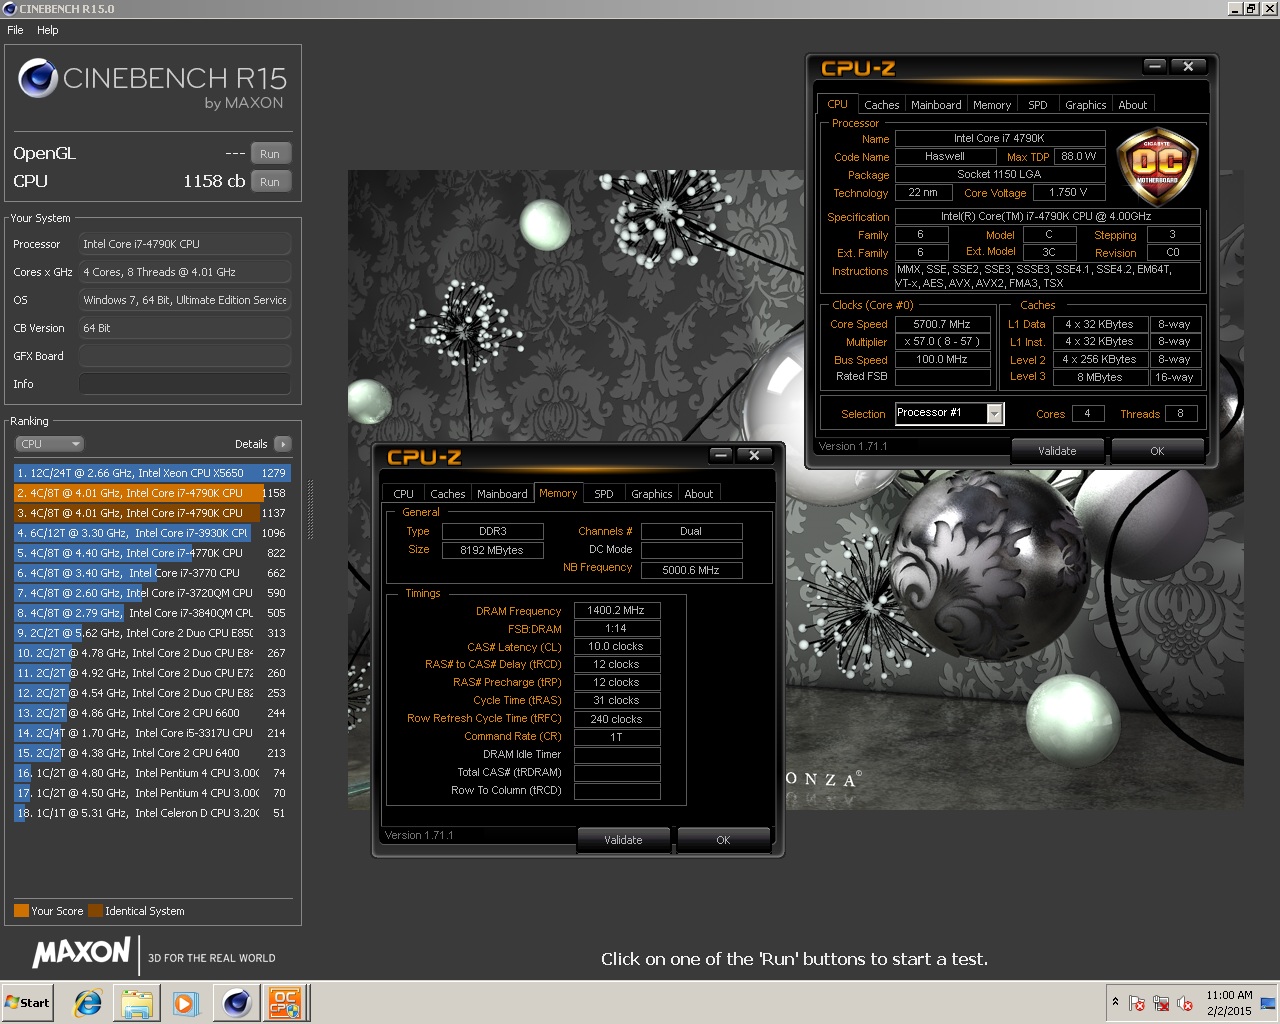Close the CPU-Z CPU window
1280x1024 pixels.
point(1189,67)
